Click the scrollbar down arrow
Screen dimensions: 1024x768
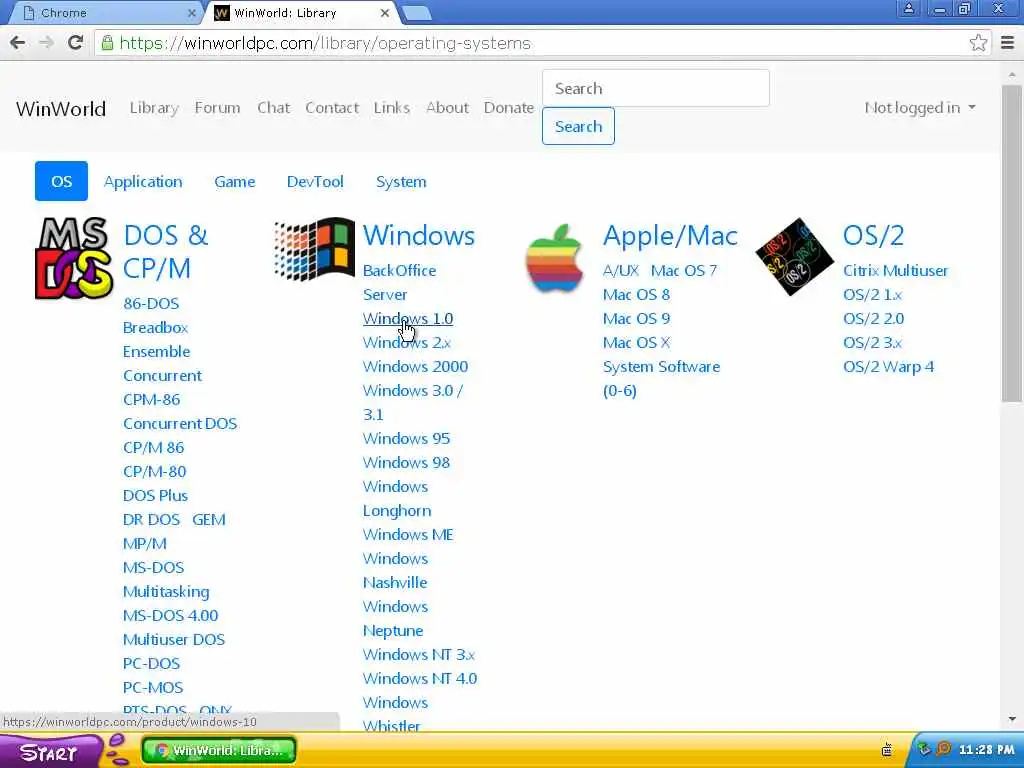click(1012, 719)
